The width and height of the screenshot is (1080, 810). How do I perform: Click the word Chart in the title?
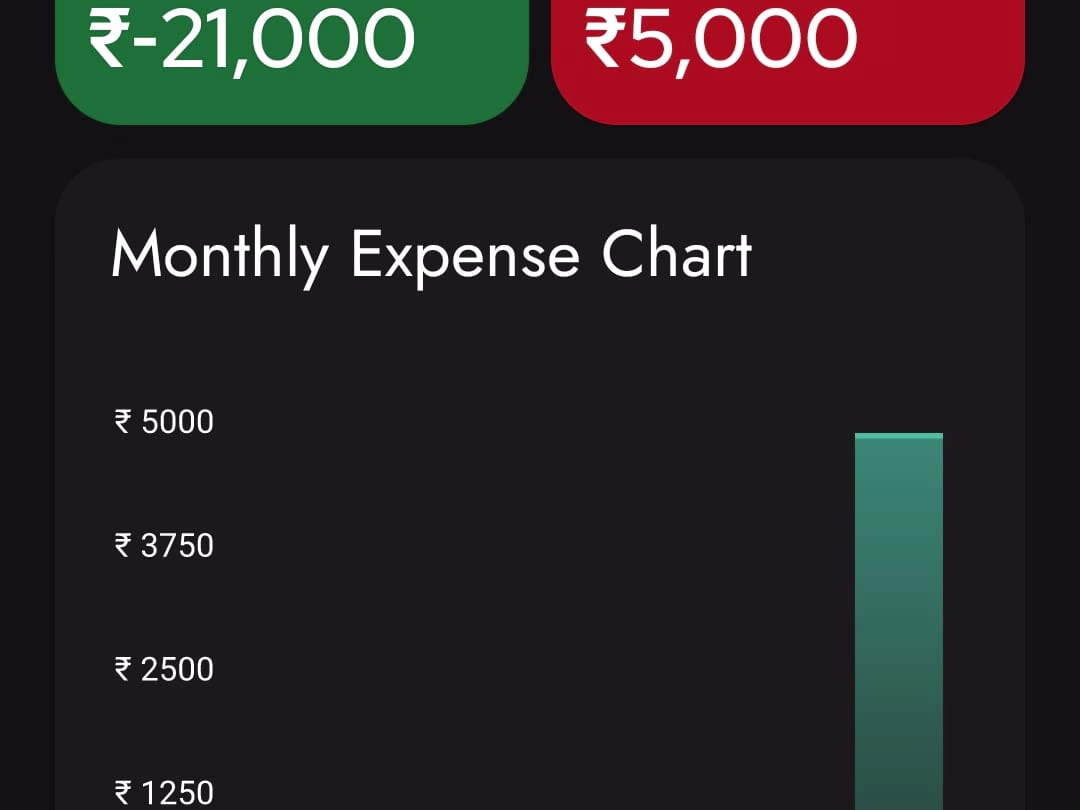click(x=676, y=255)
